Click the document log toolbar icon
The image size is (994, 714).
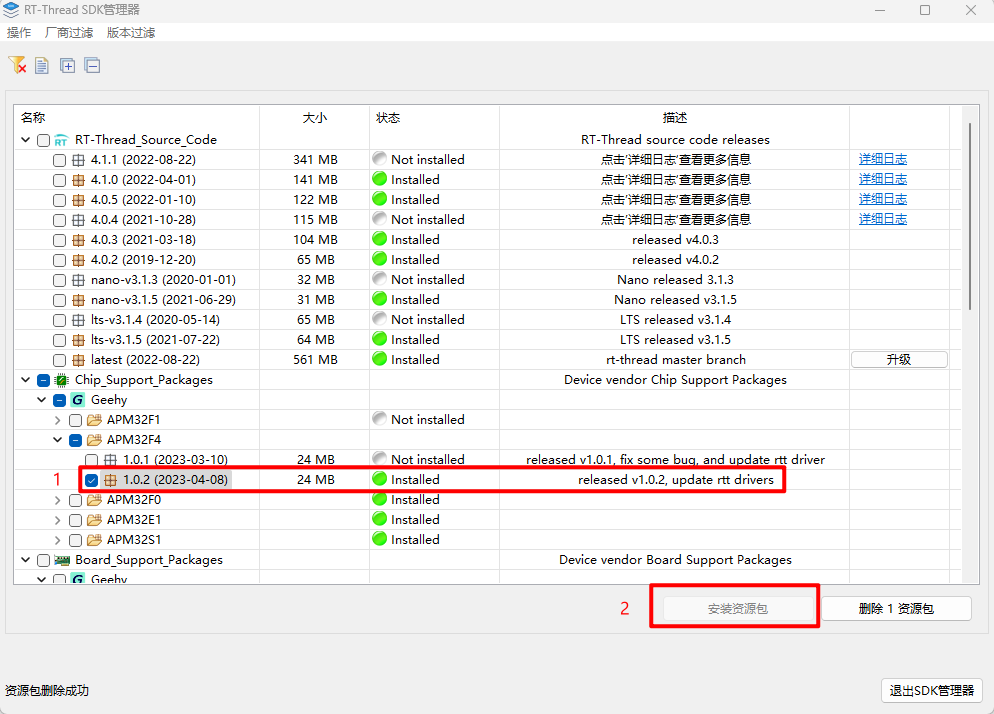point(42,65)
